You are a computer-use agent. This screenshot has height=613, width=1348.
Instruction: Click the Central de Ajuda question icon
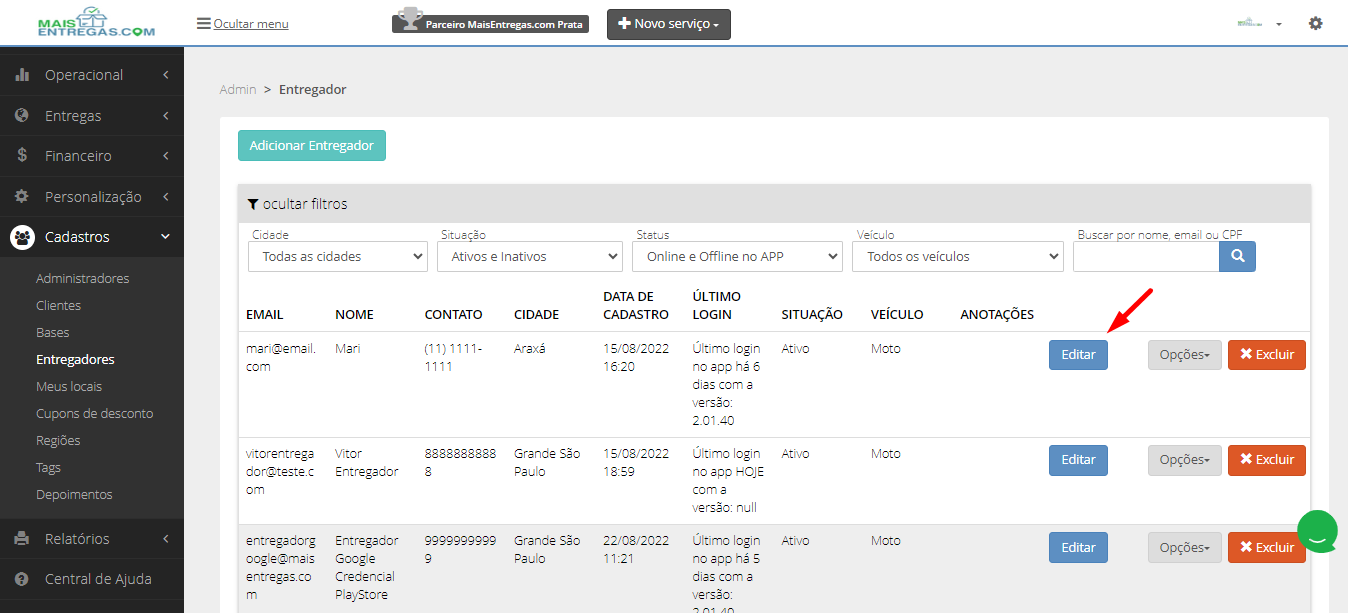[22, 579]
